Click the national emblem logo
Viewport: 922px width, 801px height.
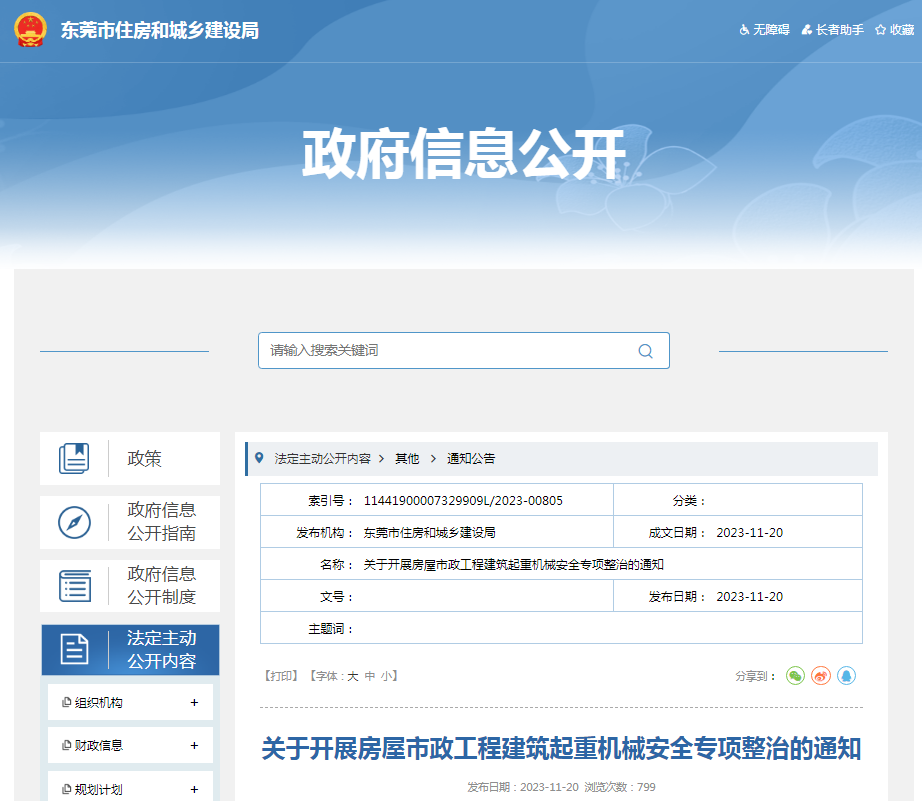point(31,30)
